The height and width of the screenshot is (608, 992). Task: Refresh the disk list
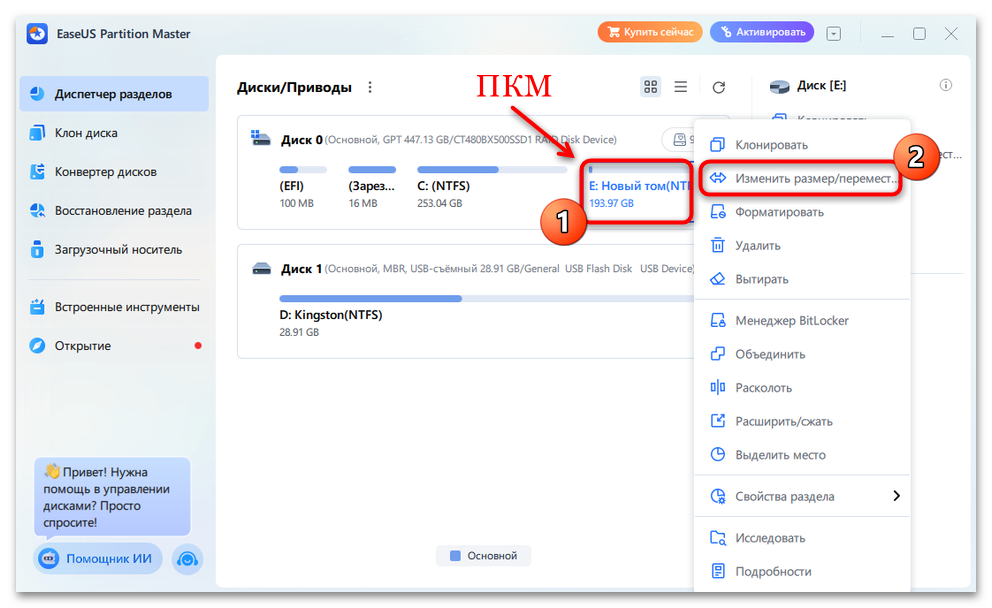(719, 87)
